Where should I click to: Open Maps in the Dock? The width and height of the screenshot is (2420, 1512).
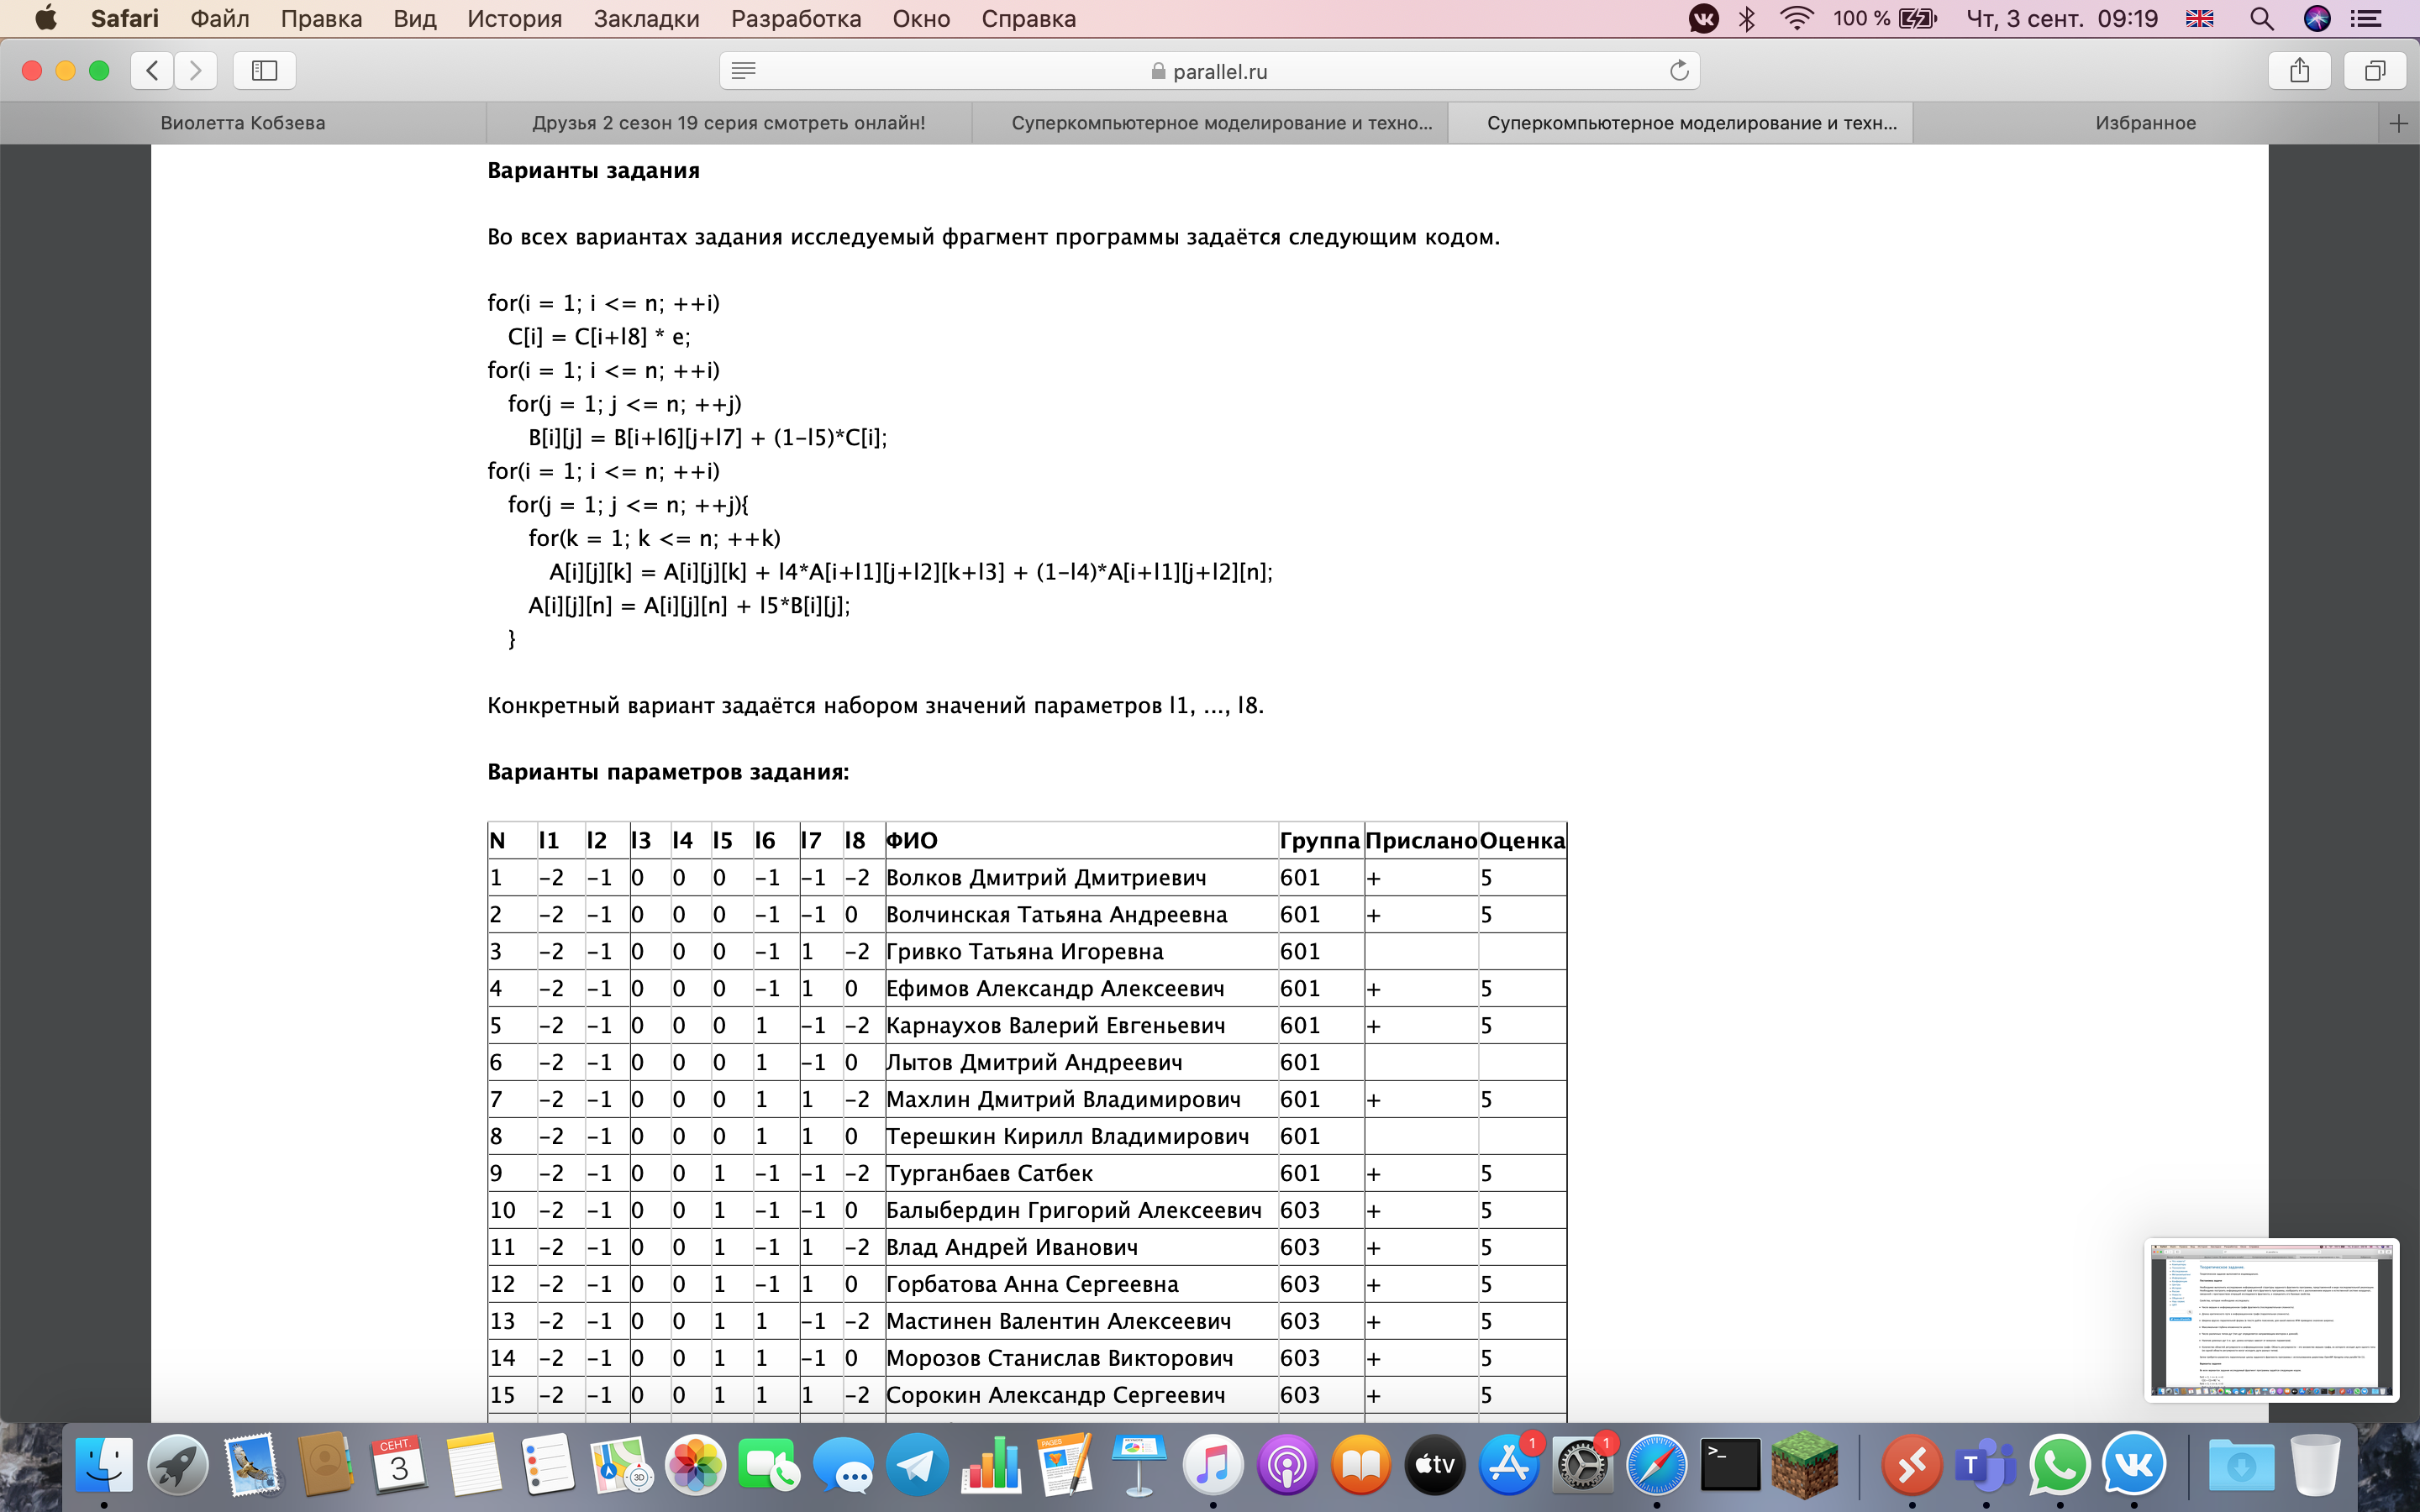coord(621,1465)
